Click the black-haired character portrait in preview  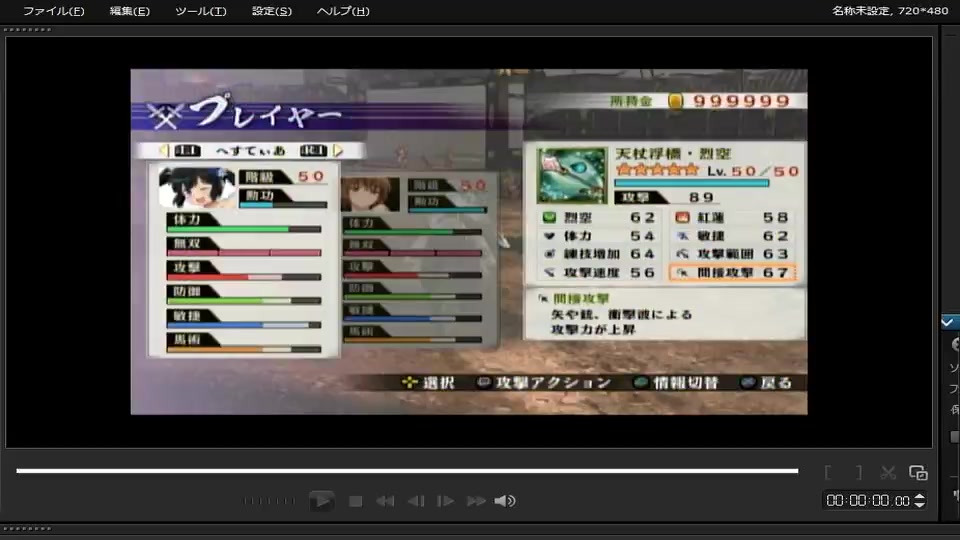coord(197,187)
